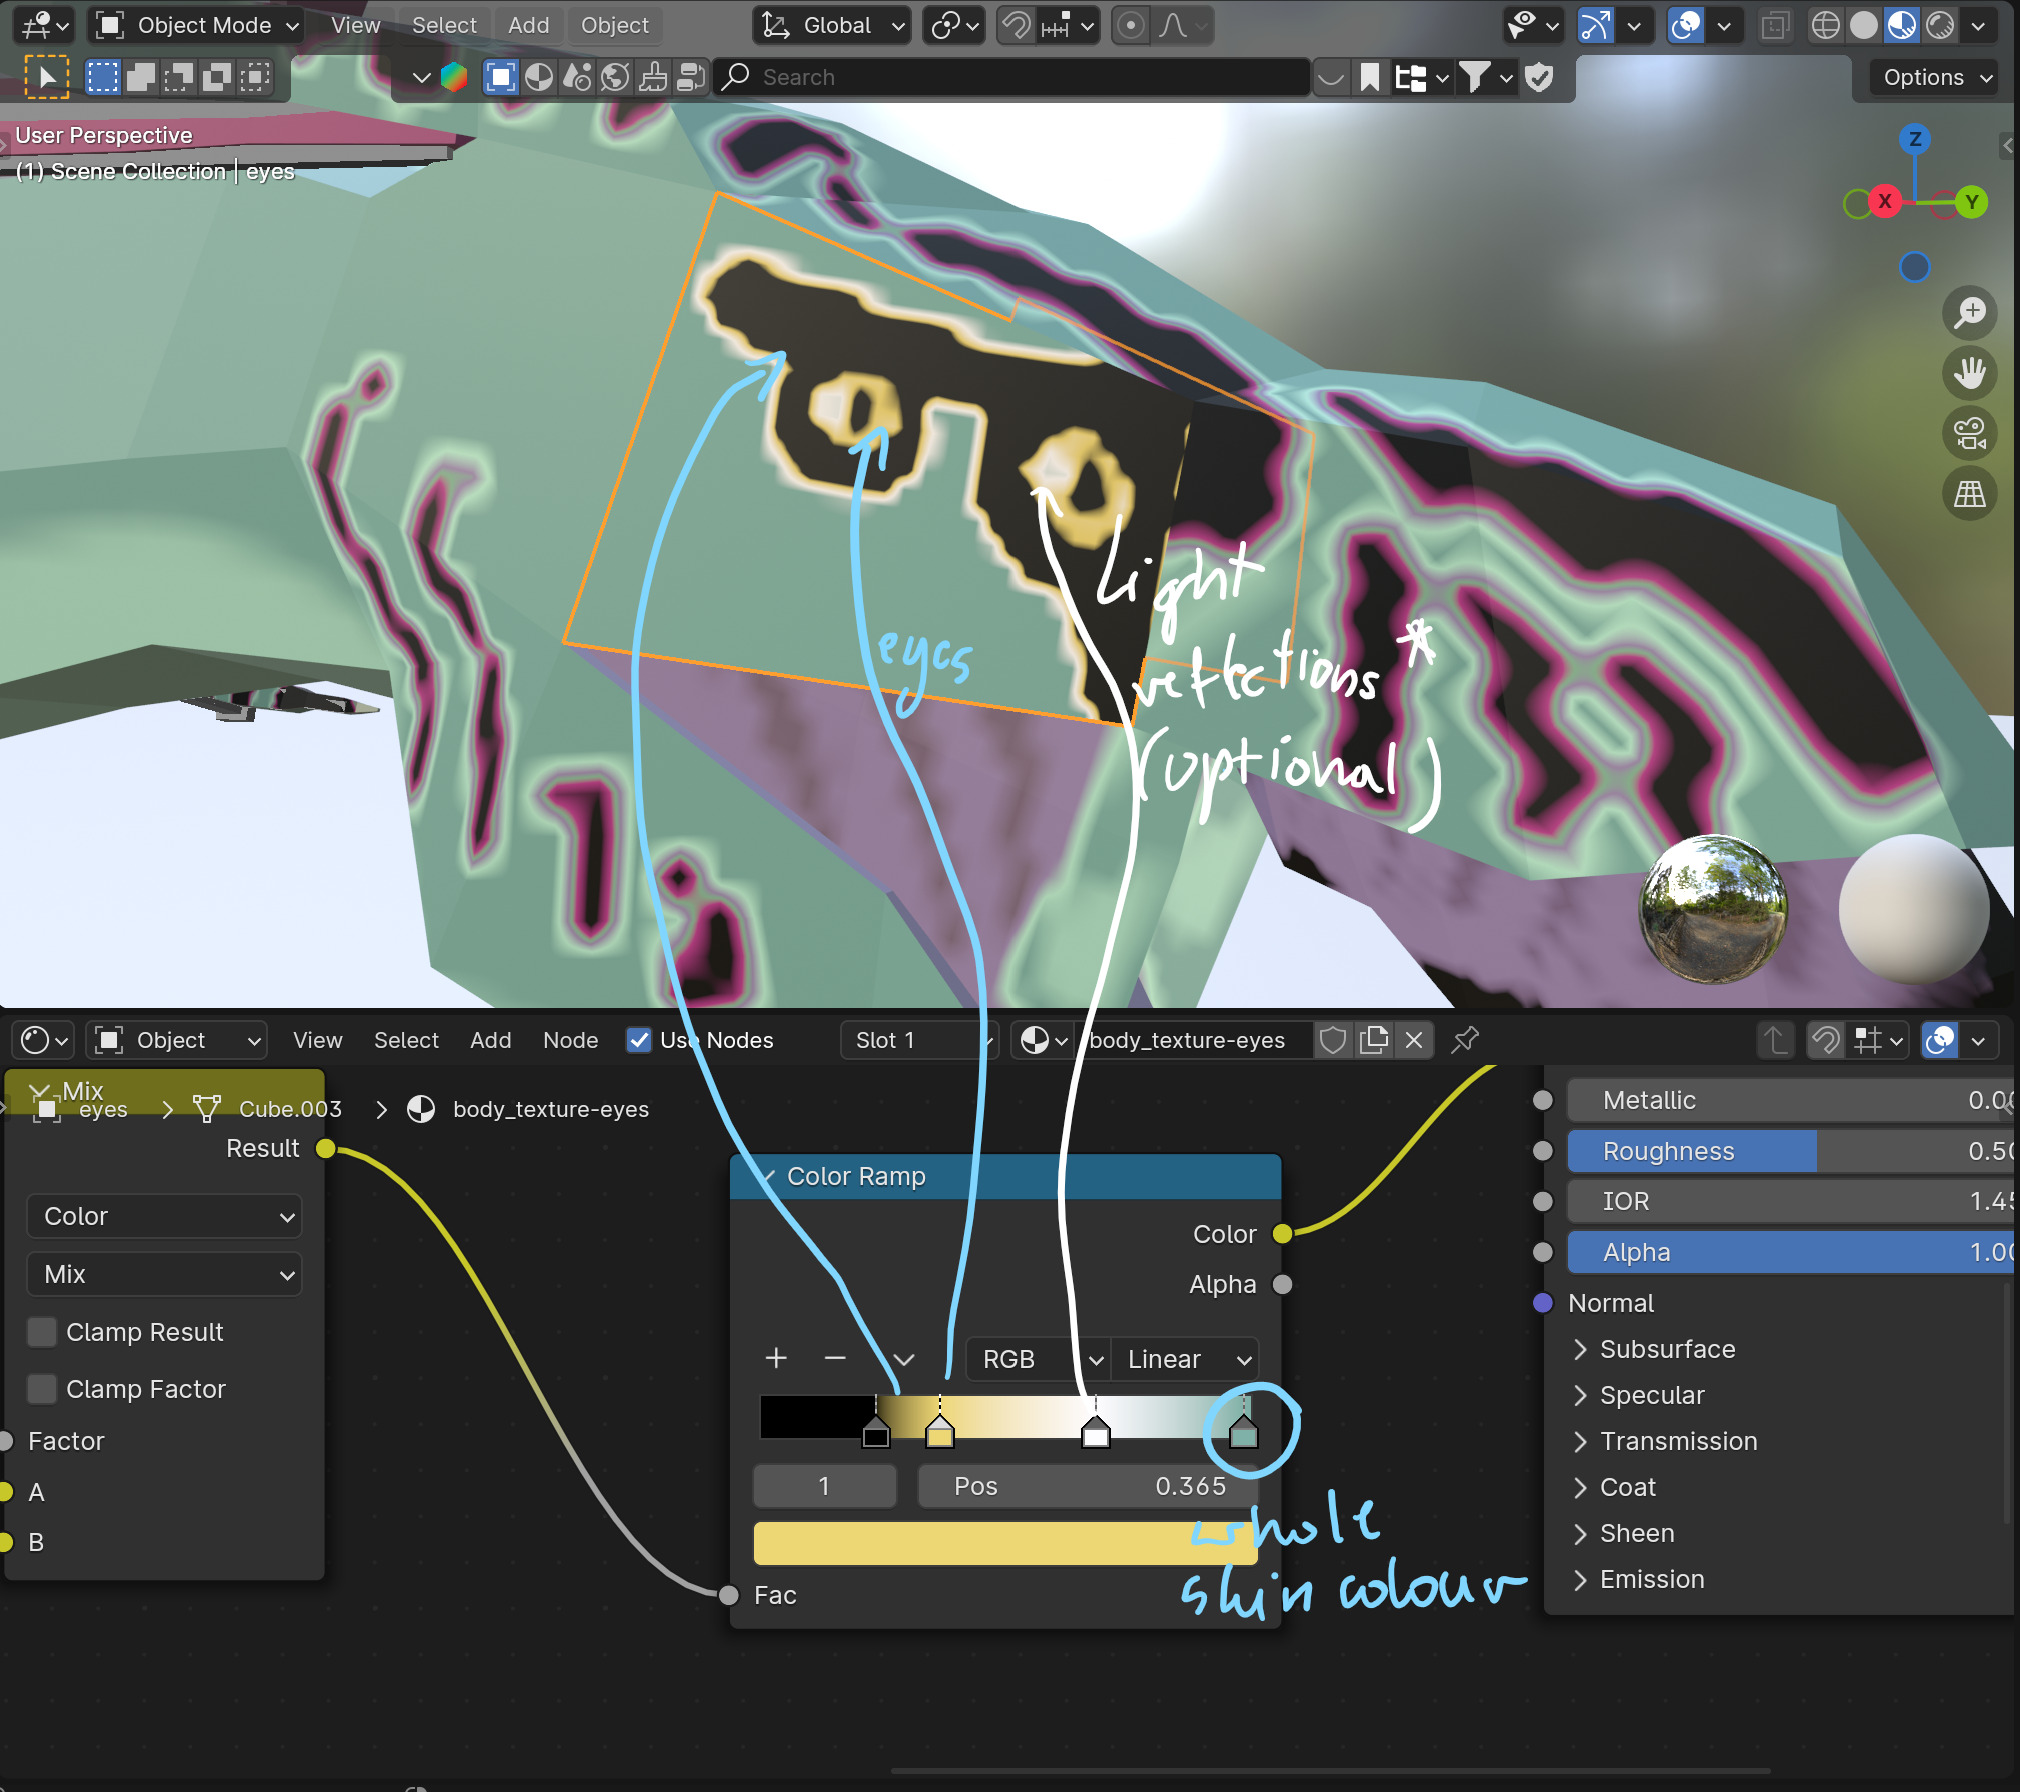Toggle Use Nodes checkbox
Image resolution: width=2020 pixels, height=1792 pixels.
tap(639, 1040)
